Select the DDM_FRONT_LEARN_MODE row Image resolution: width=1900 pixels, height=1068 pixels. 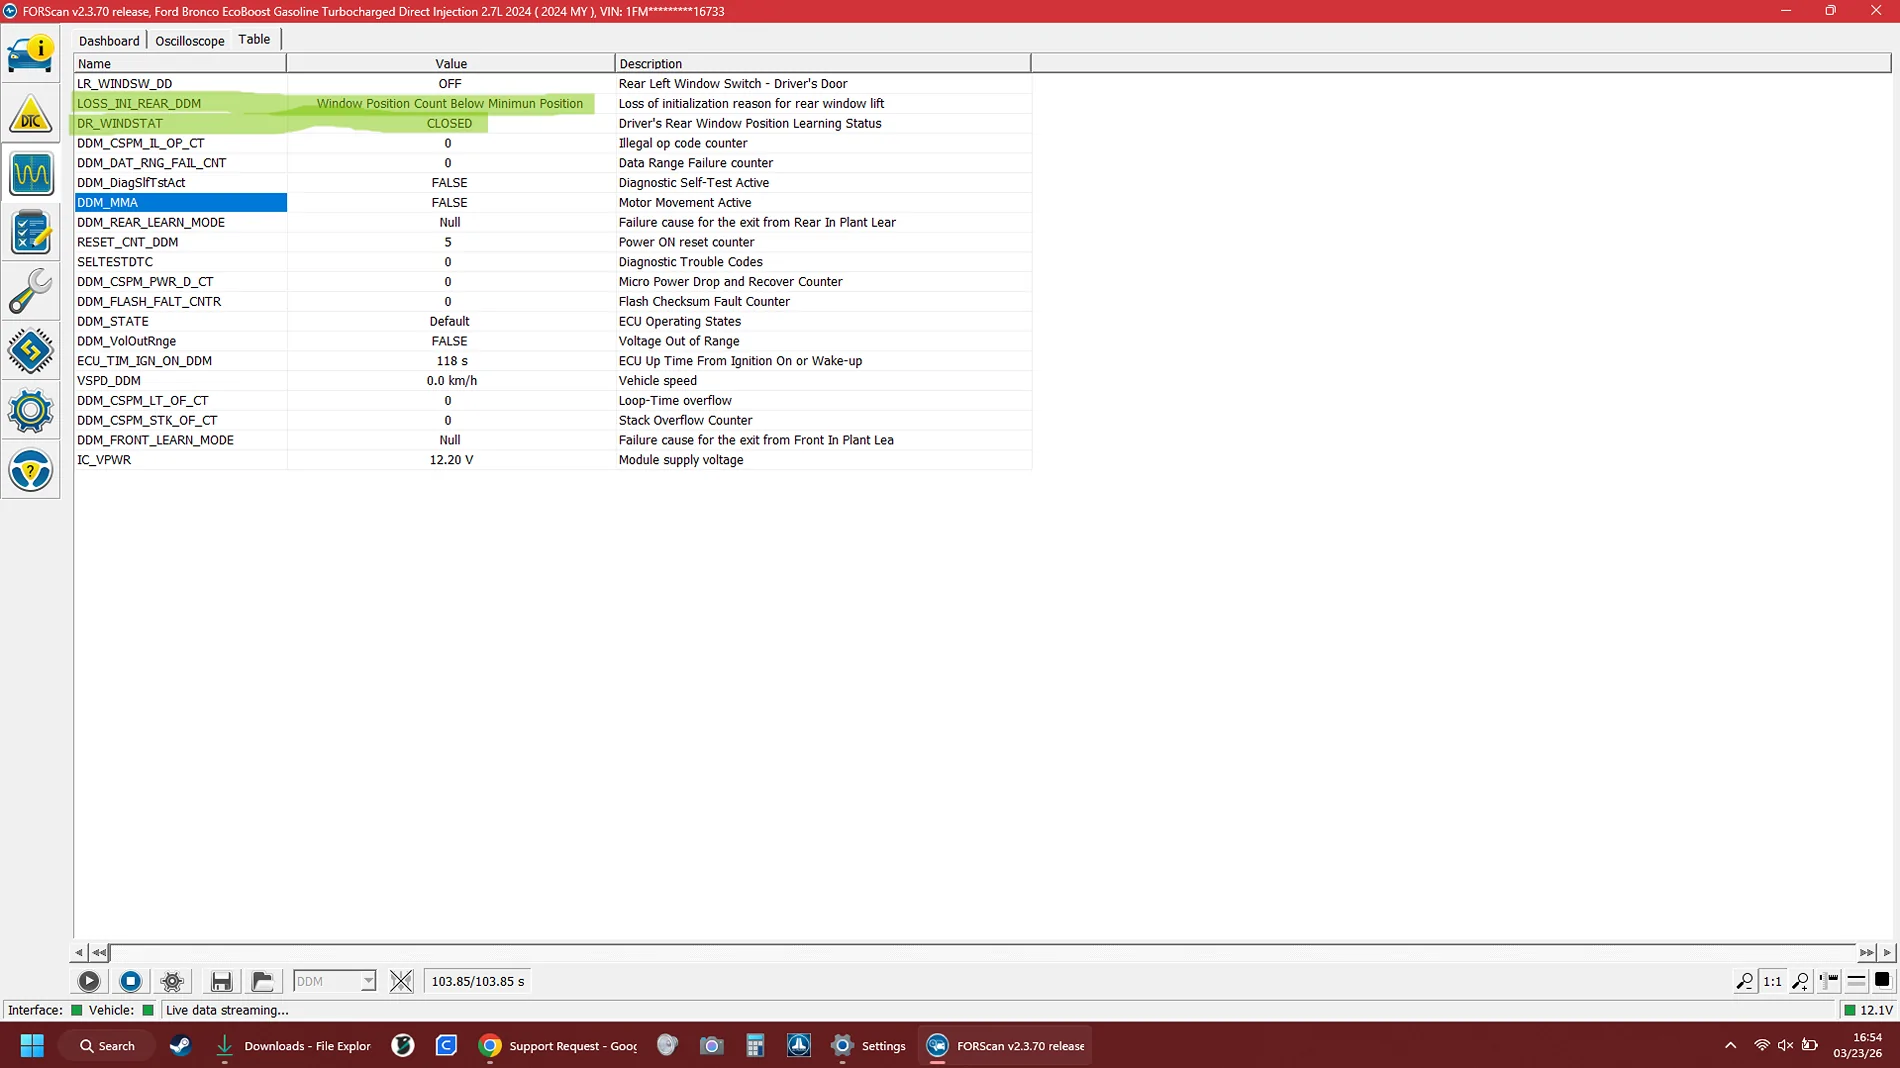[x=552, y=440]
